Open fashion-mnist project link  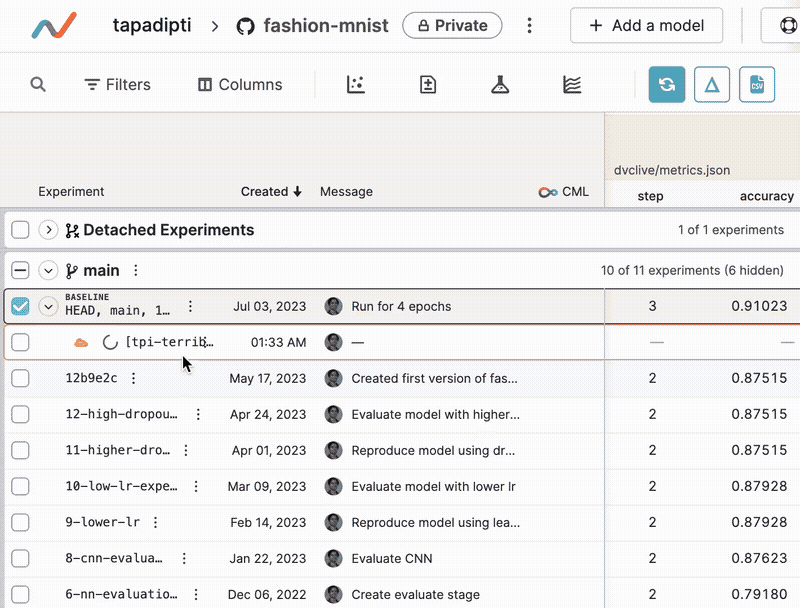[326, 26]
